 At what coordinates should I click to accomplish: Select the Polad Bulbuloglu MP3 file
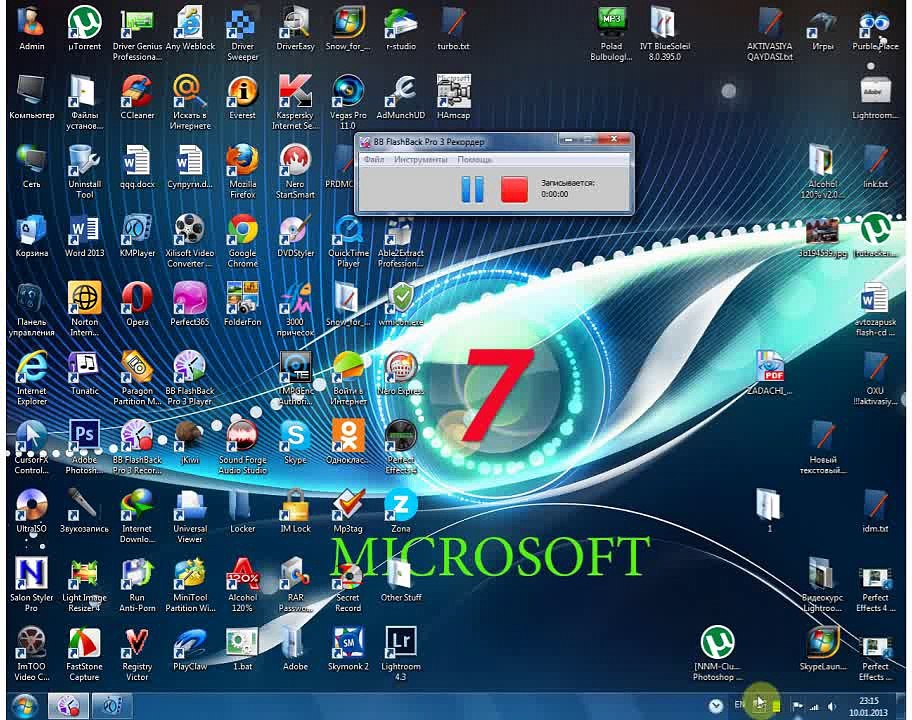click(611, 34)
